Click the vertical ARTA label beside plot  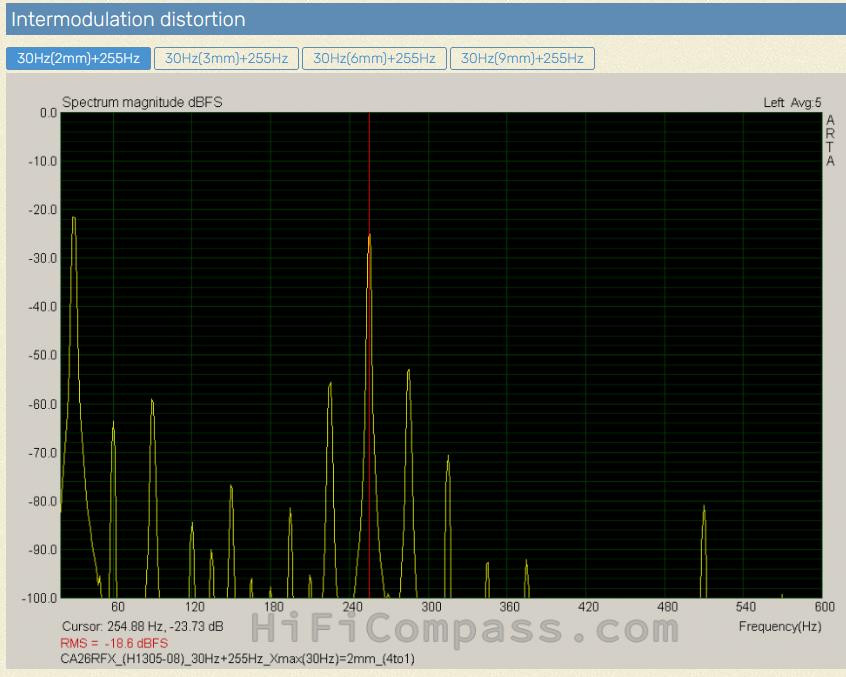pos(830,140)
